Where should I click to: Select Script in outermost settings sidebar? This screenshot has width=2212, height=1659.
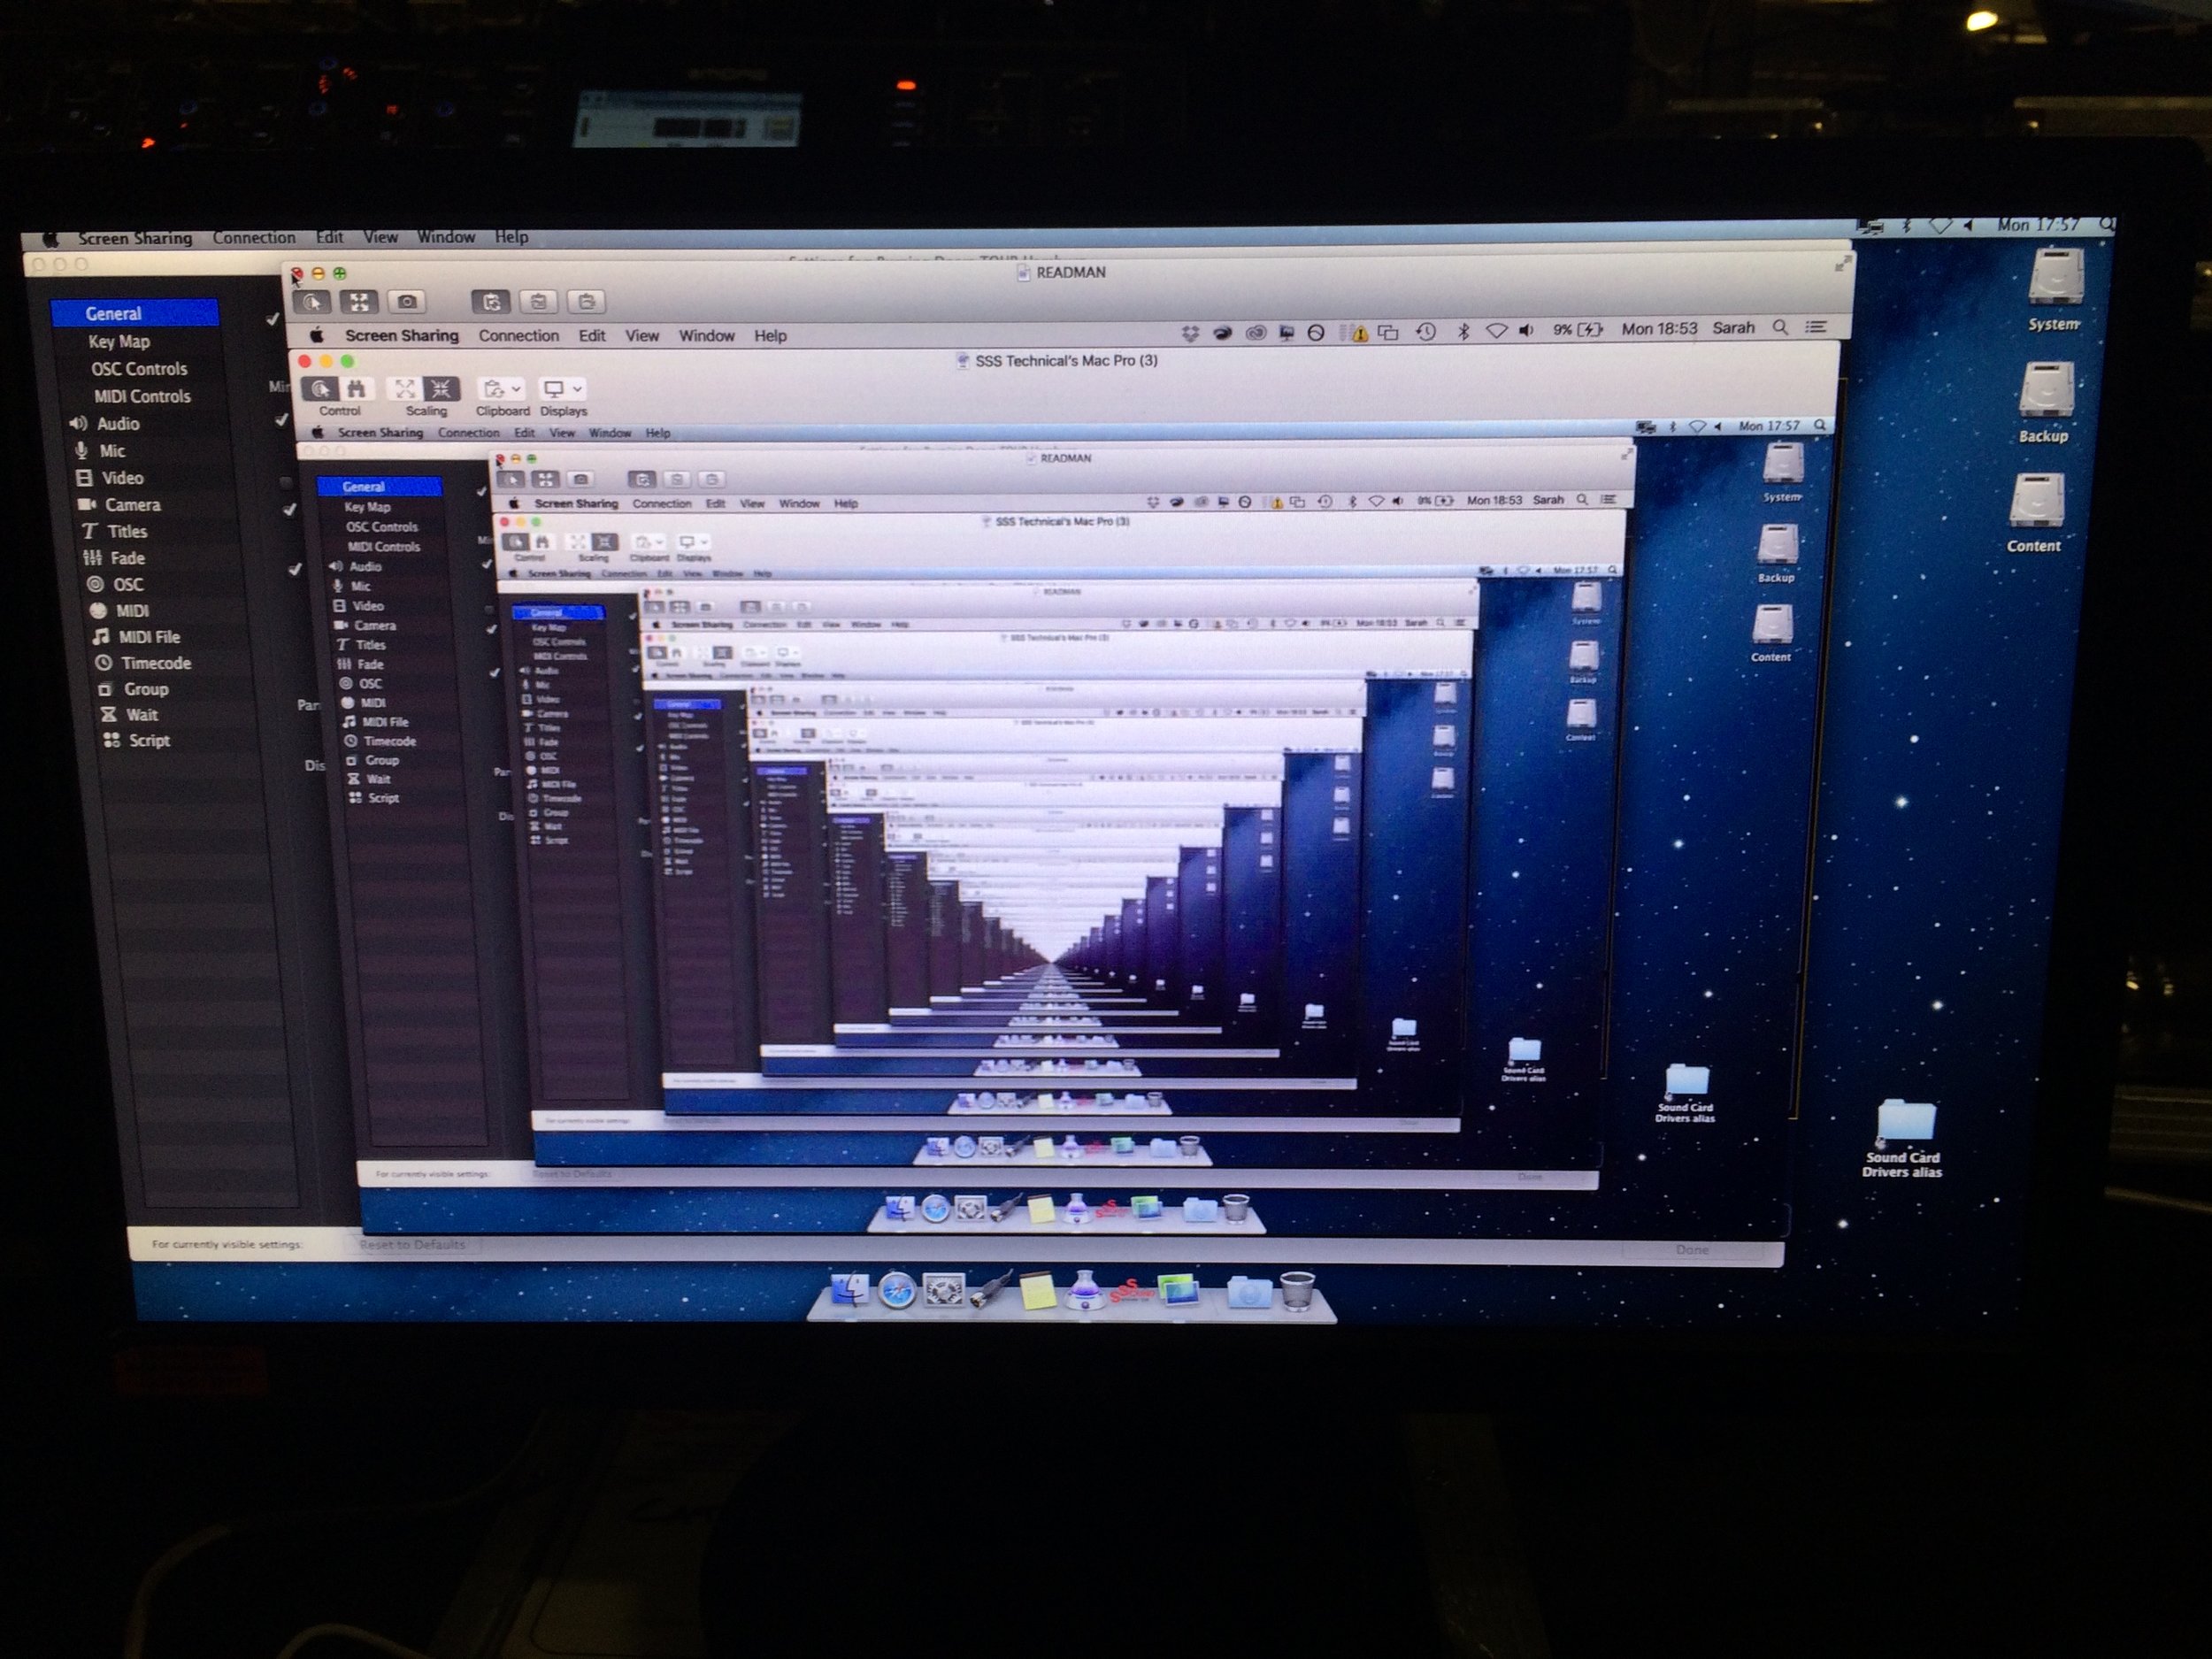coord(148,741)
